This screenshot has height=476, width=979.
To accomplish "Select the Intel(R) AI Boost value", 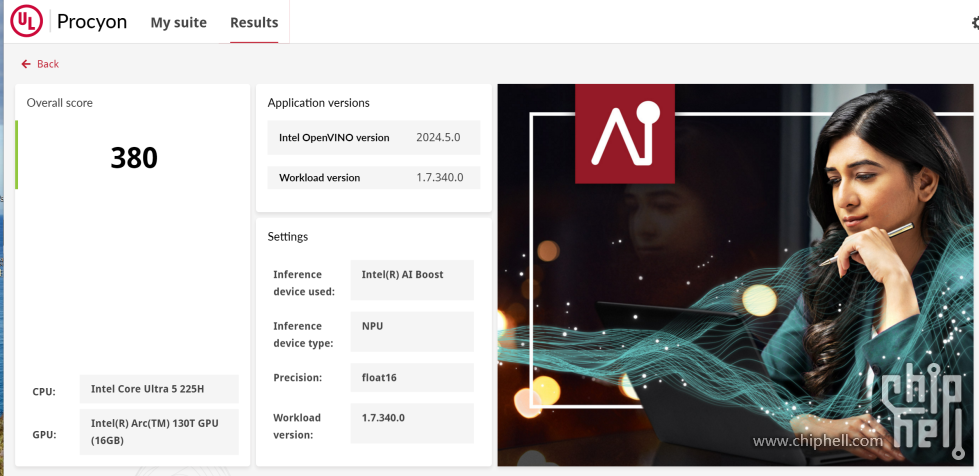I will coord(412,280).
